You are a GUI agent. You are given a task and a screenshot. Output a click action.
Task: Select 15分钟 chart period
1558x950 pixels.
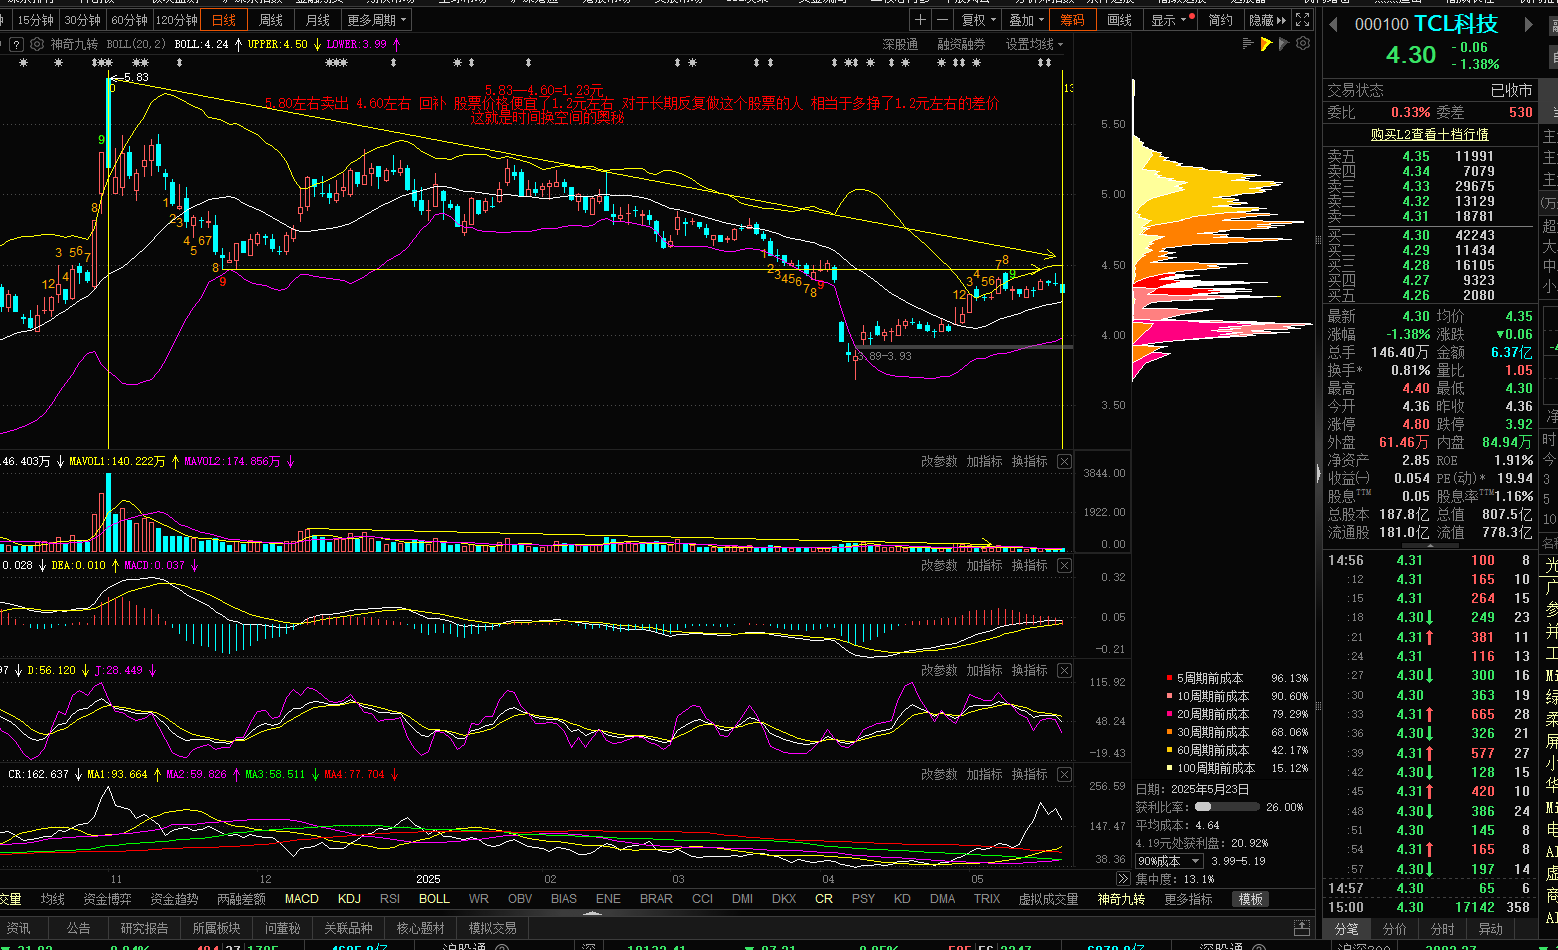click(x=35, y=20)
